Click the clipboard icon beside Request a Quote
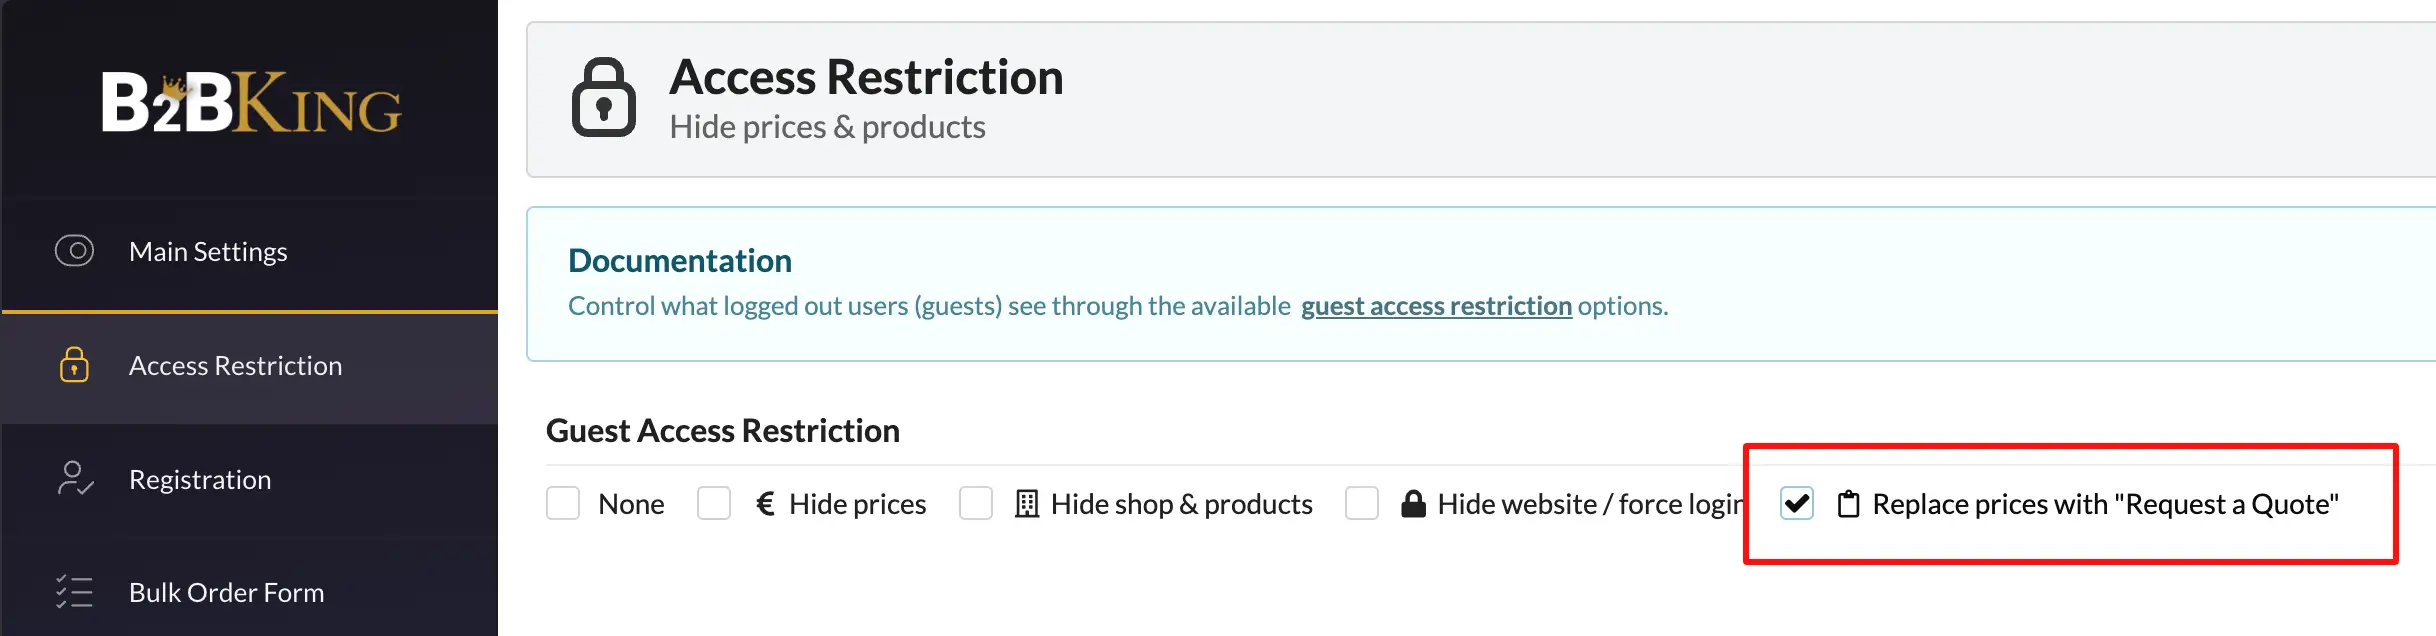This screenshot has width=2436, height=636. pyautogui.click(x=1849, y=504)
